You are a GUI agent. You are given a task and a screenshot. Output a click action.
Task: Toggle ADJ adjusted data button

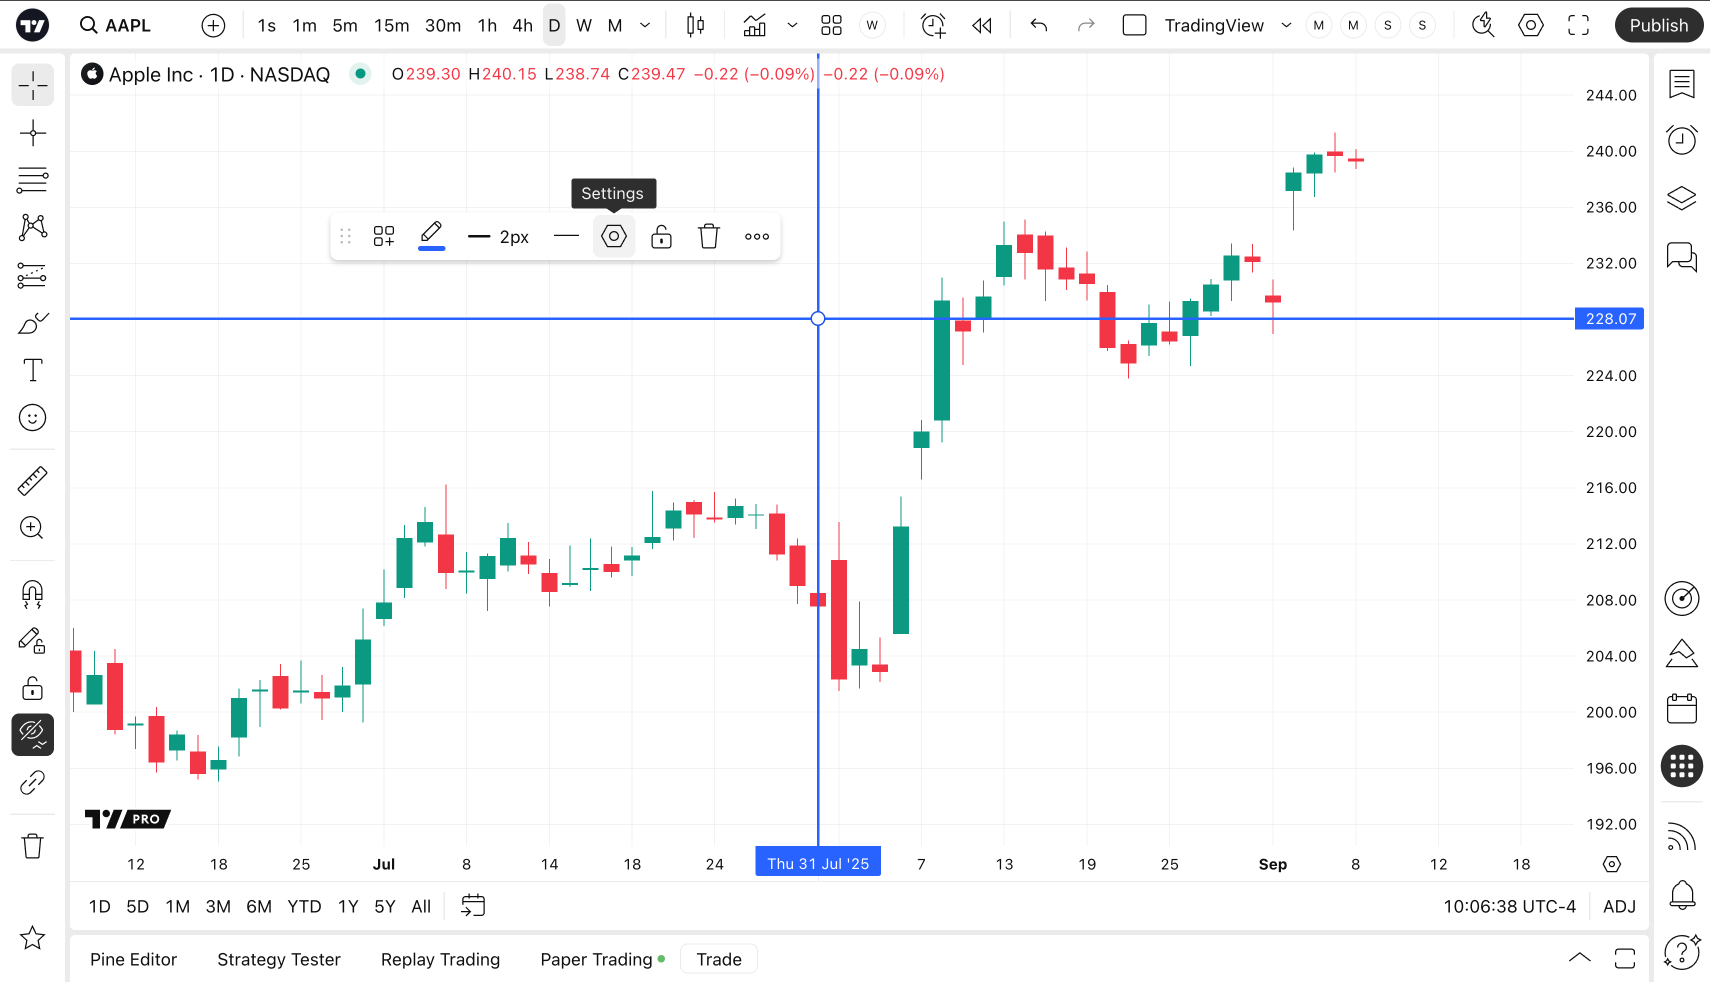pyautogui.click(x=1619, y=907)
